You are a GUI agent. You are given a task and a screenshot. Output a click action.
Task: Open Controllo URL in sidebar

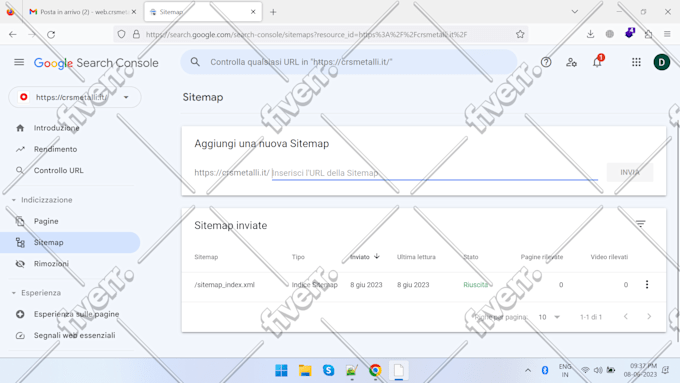point(59,170)
